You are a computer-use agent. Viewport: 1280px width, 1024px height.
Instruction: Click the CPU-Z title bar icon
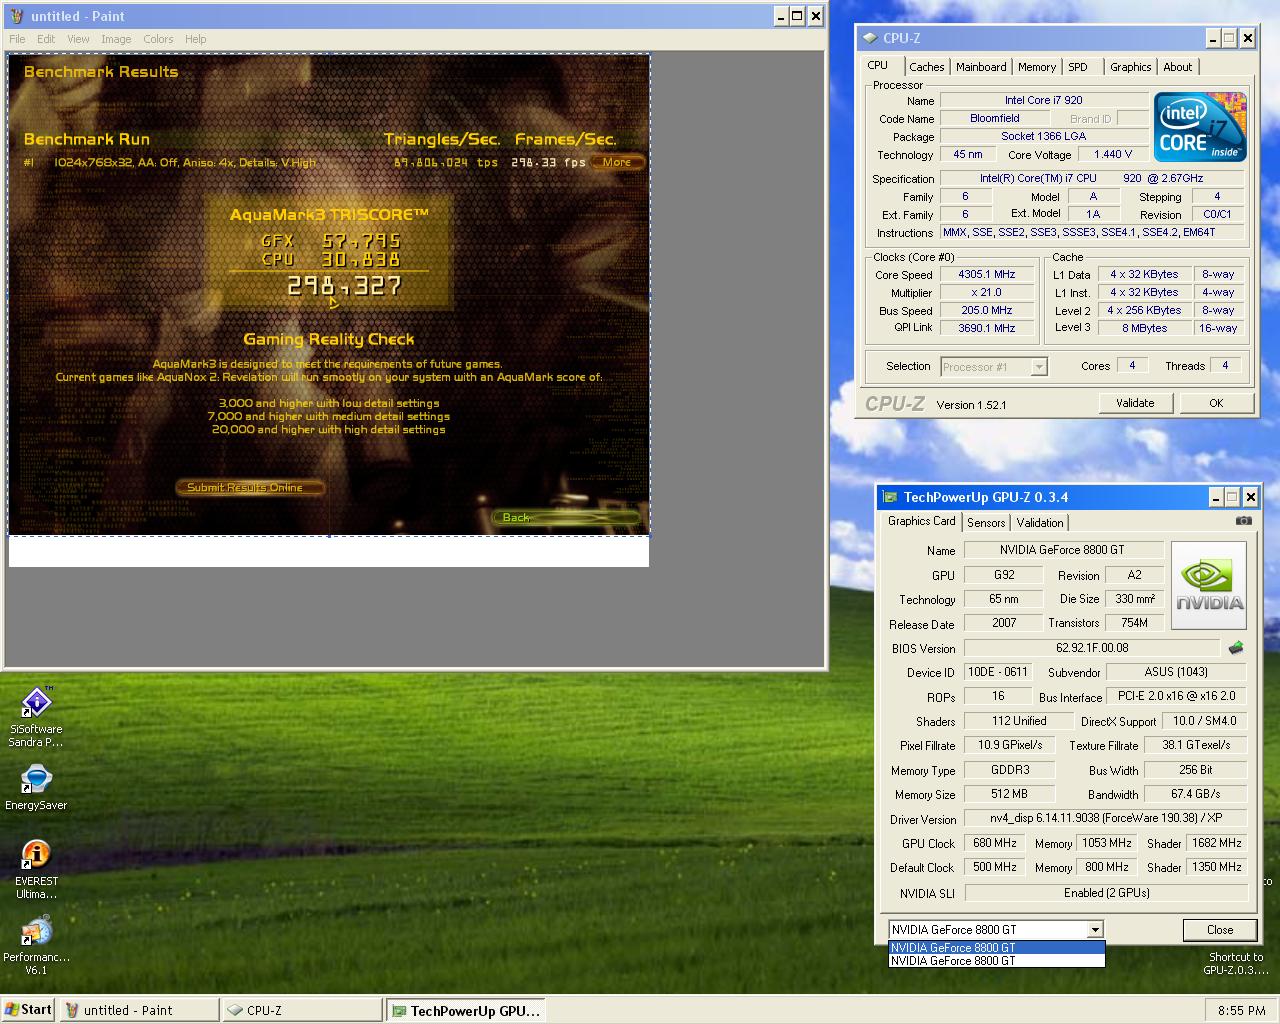870,38
